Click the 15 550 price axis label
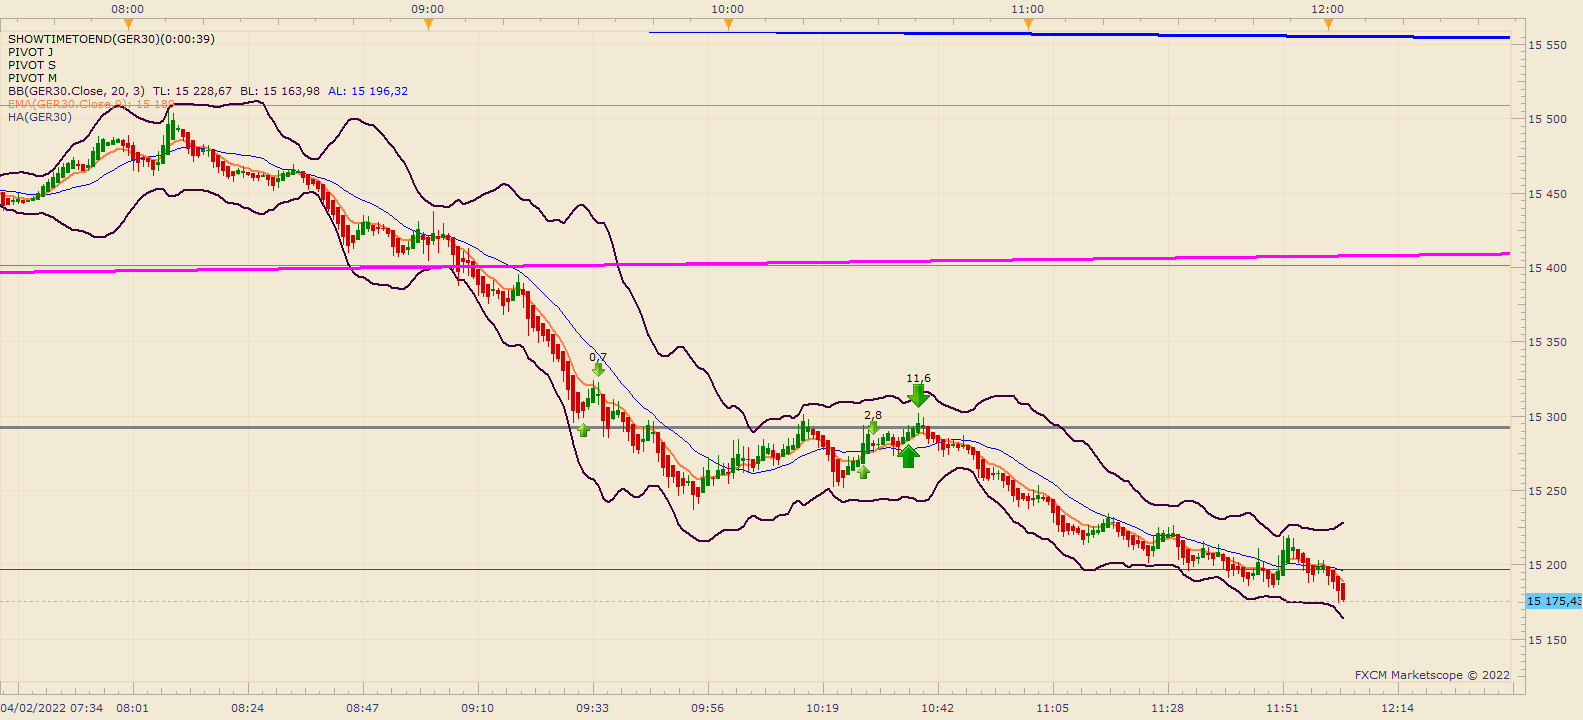 pos(1547,45)
